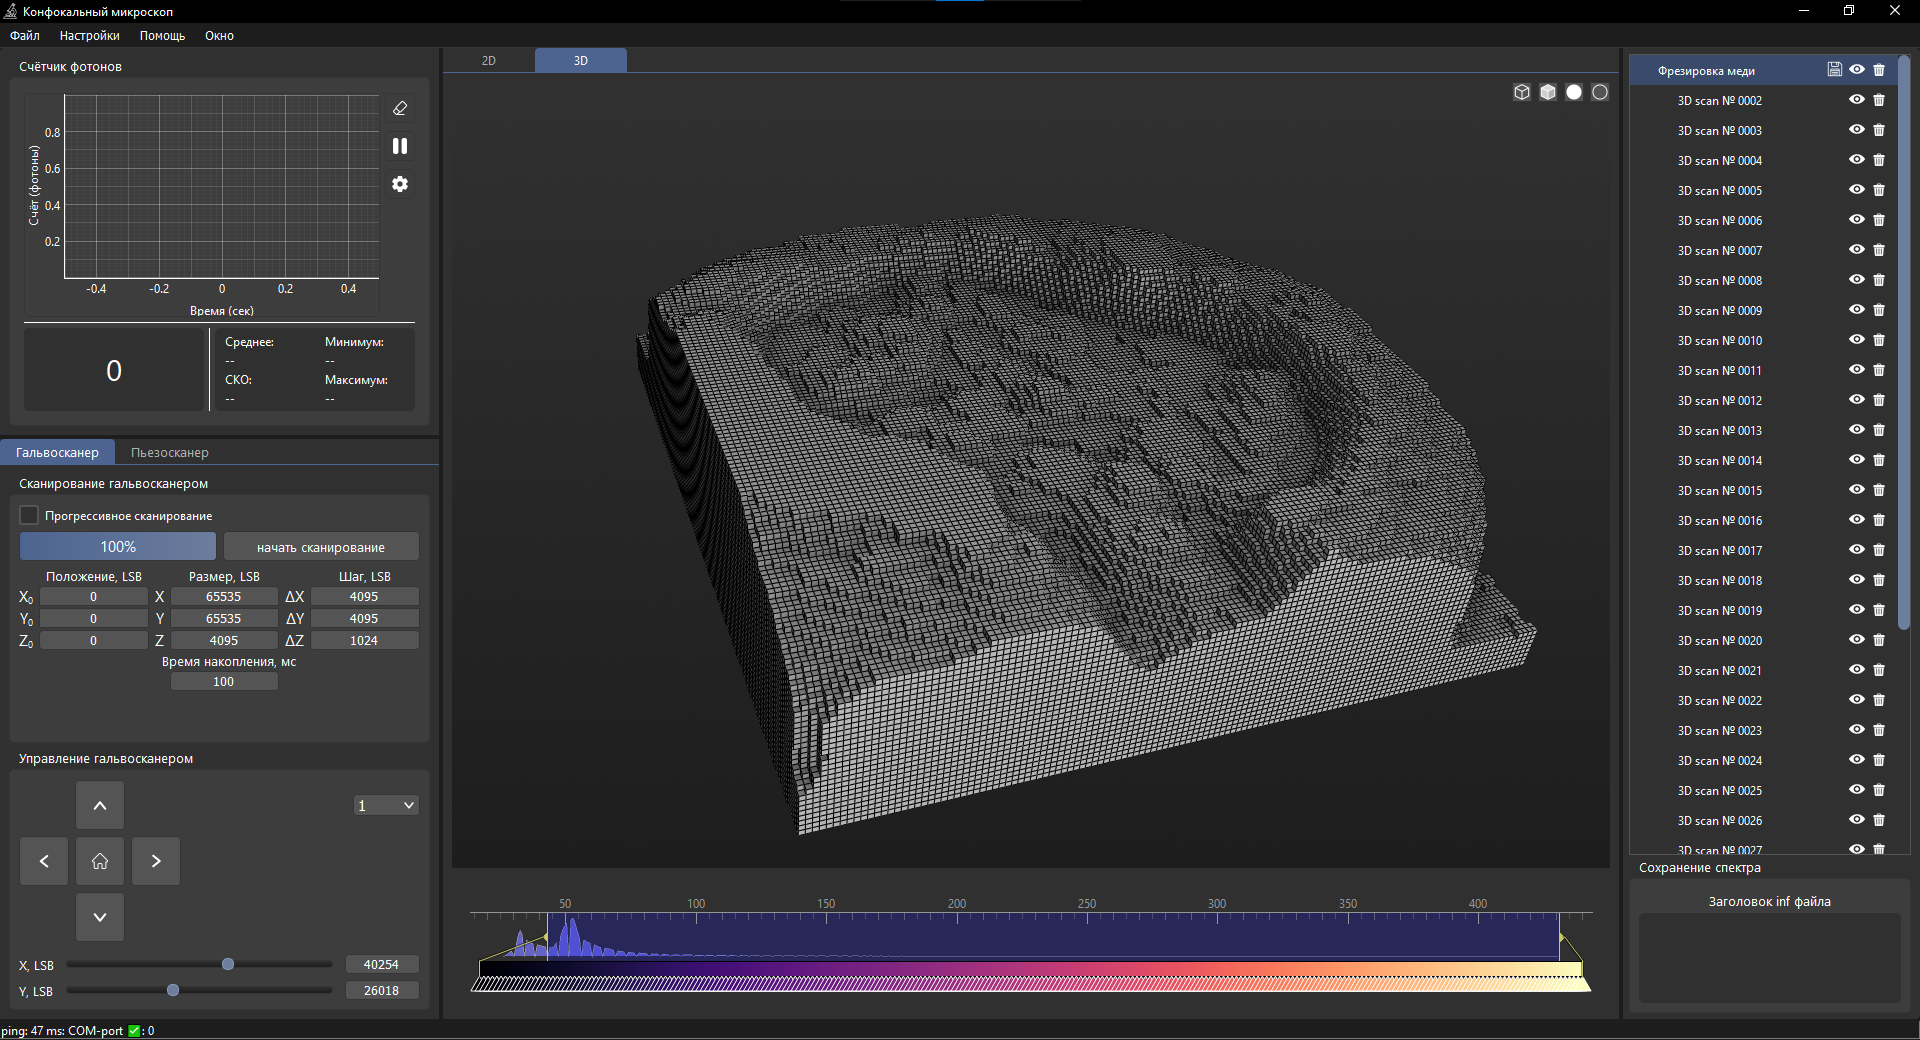The width and height of the screenshot is (1920, 1040).
Task: Select the 3D scan № 0021 row
Action: click(1766, 670)
